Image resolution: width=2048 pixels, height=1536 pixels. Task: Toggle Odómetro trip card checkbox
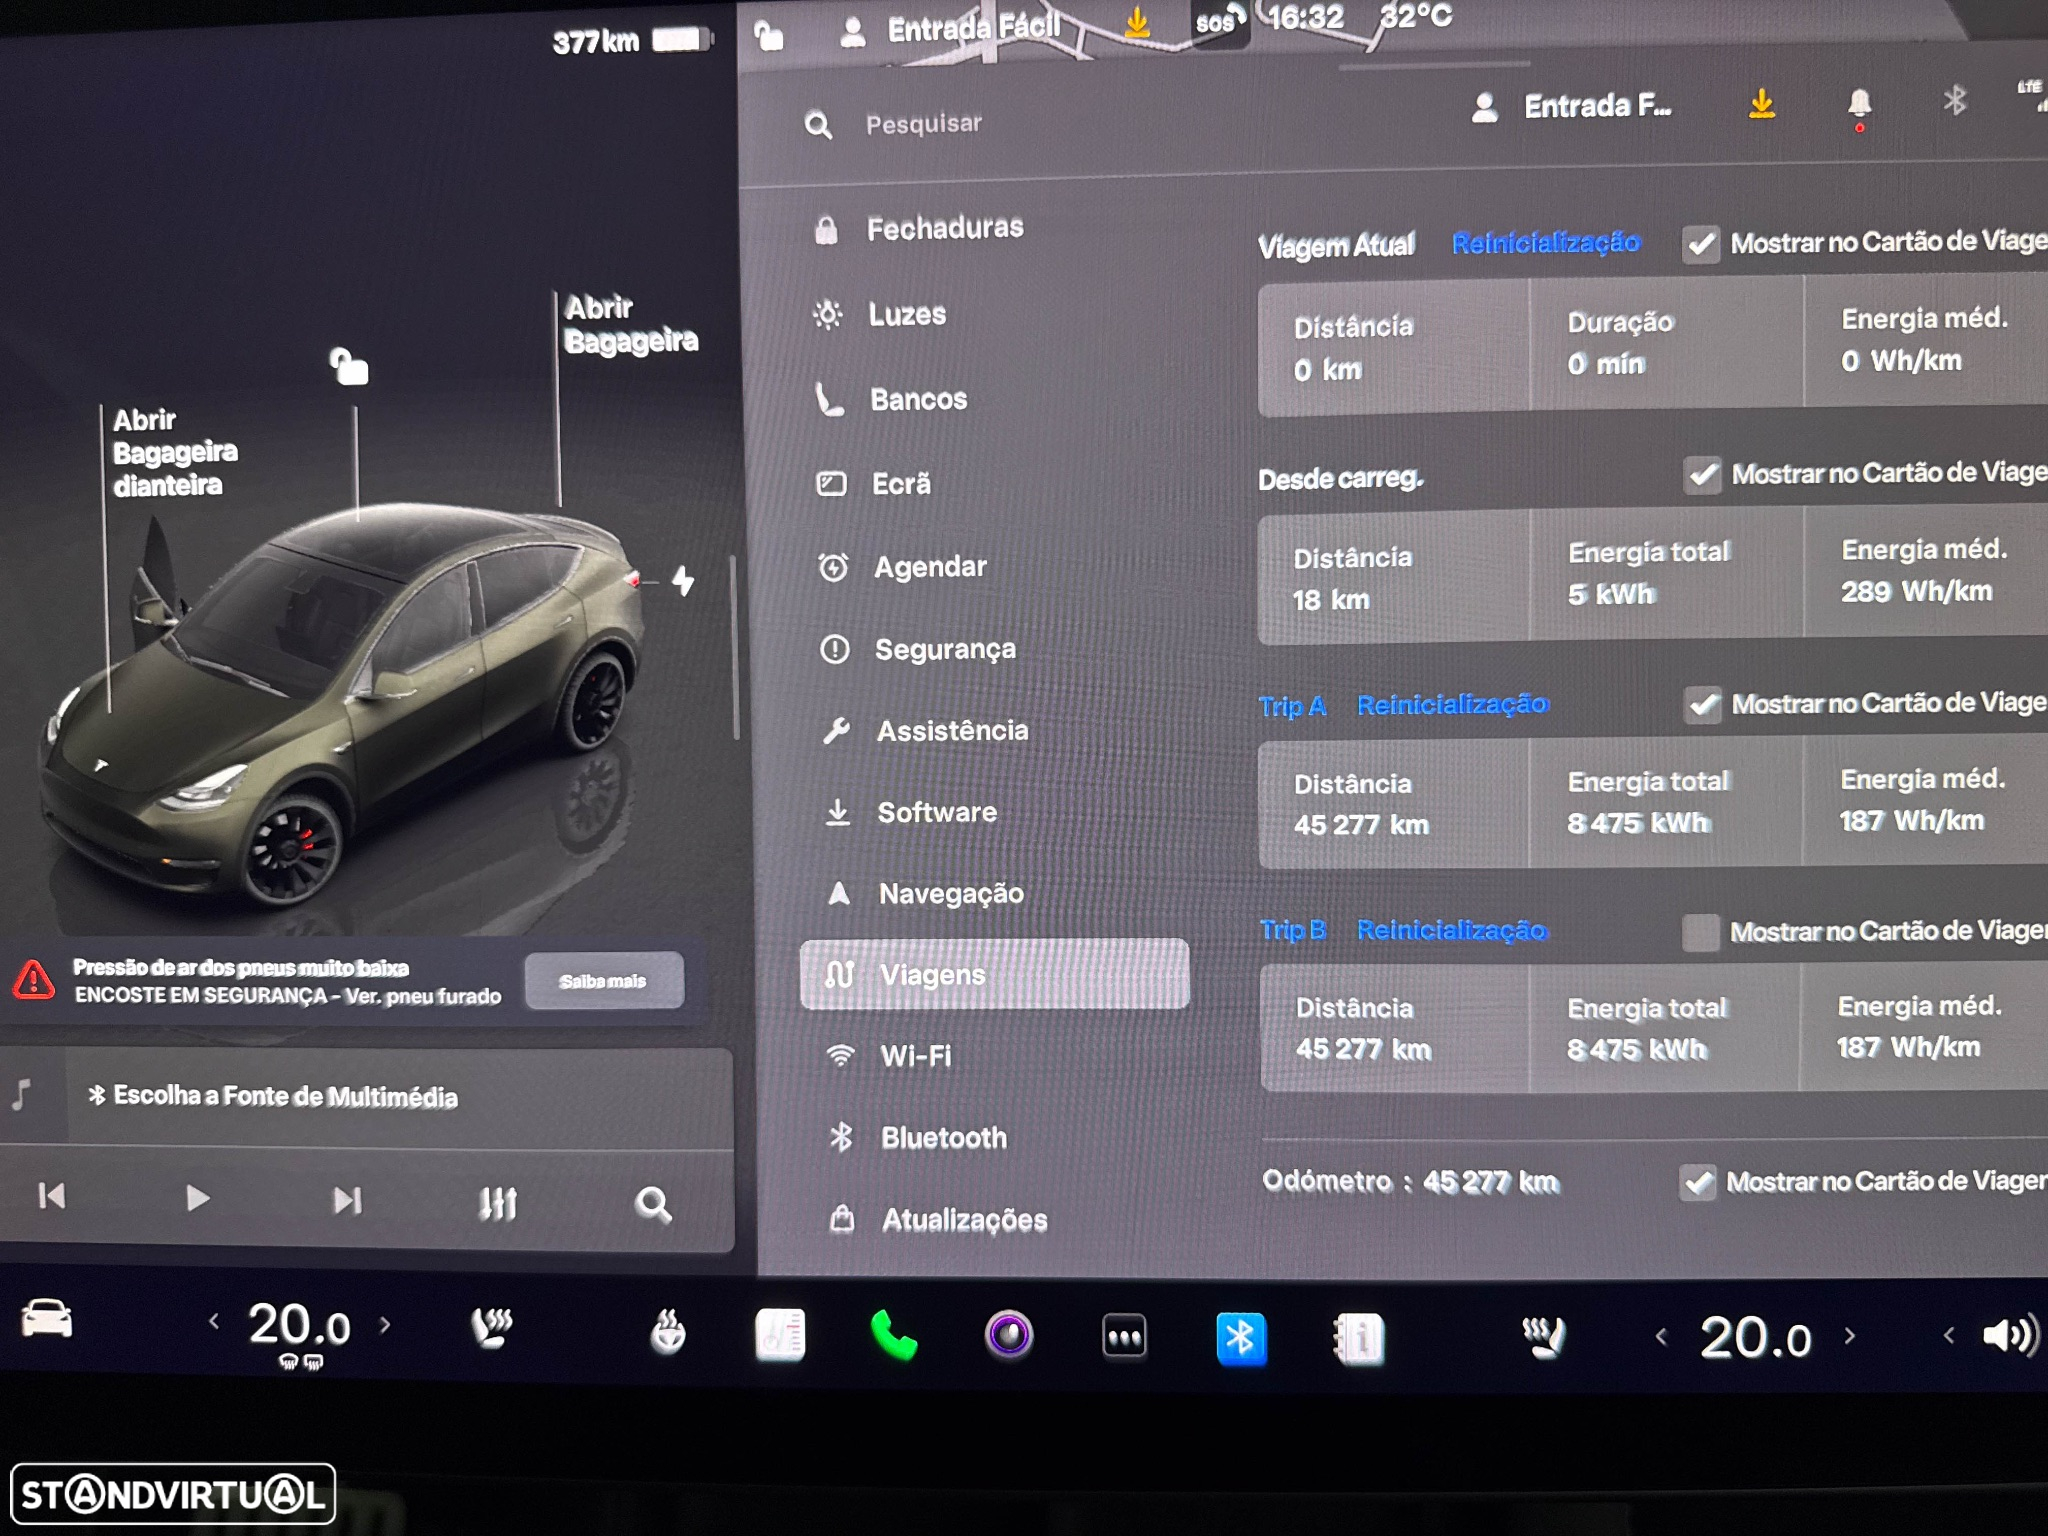(1698, 1183)
